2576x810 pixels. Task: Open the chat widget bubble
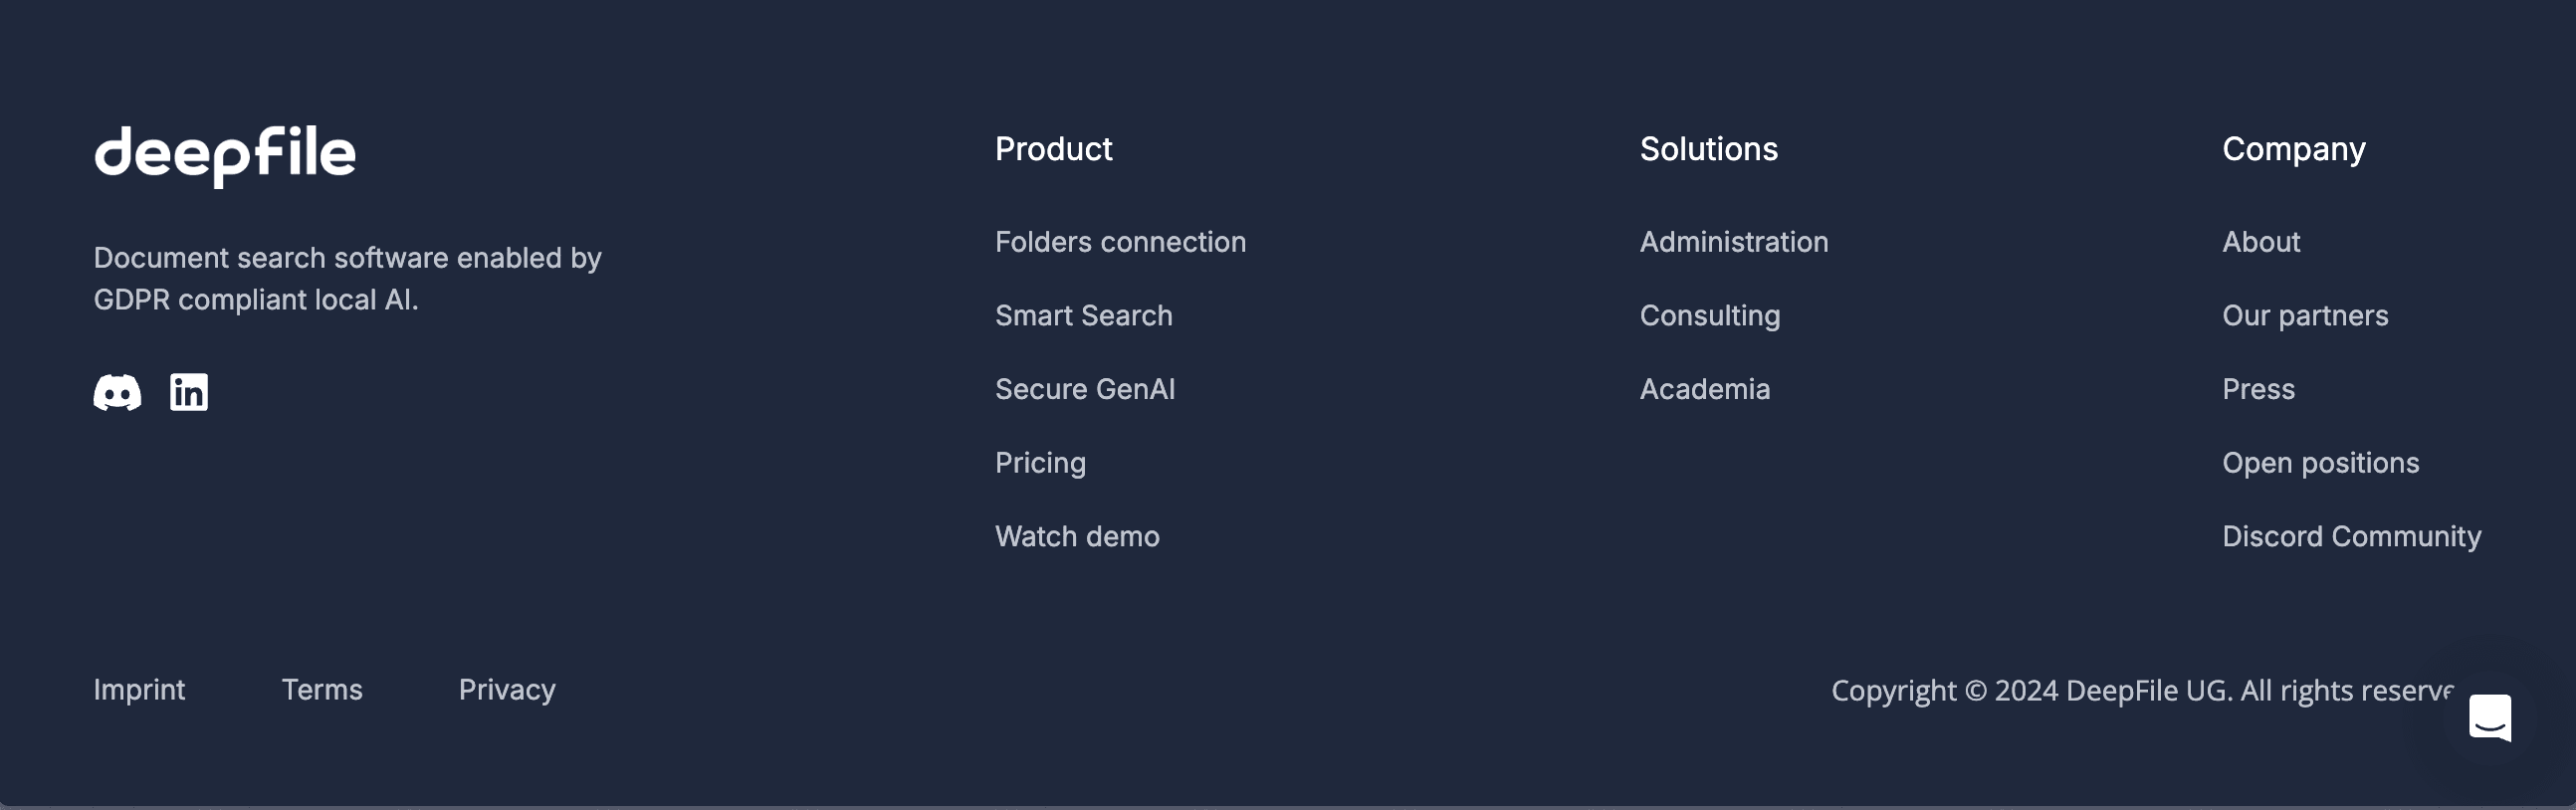[2489, 718]
